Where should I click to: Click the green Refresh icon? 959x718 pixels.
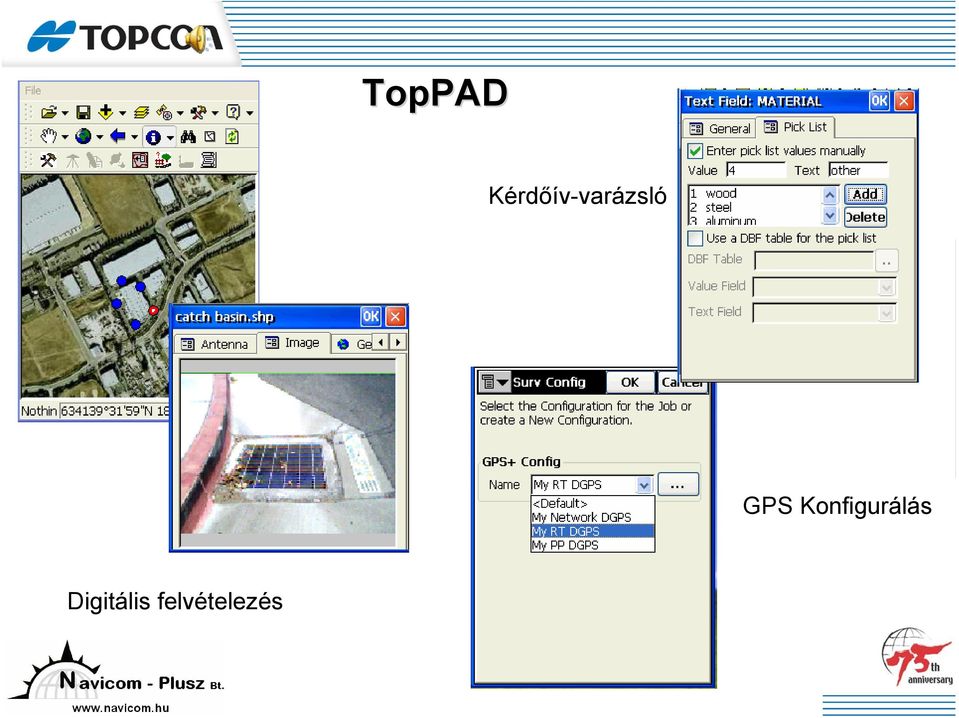(x=232, y=136)
